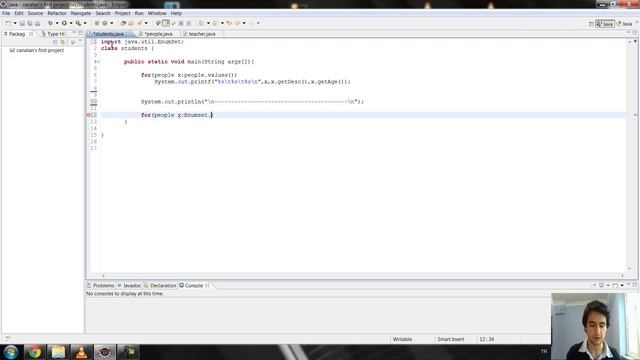Image resolution: width=640 pixels, height=360 pixels.
Task: Open the Search dropdown arrow
Action: [146, 23]
